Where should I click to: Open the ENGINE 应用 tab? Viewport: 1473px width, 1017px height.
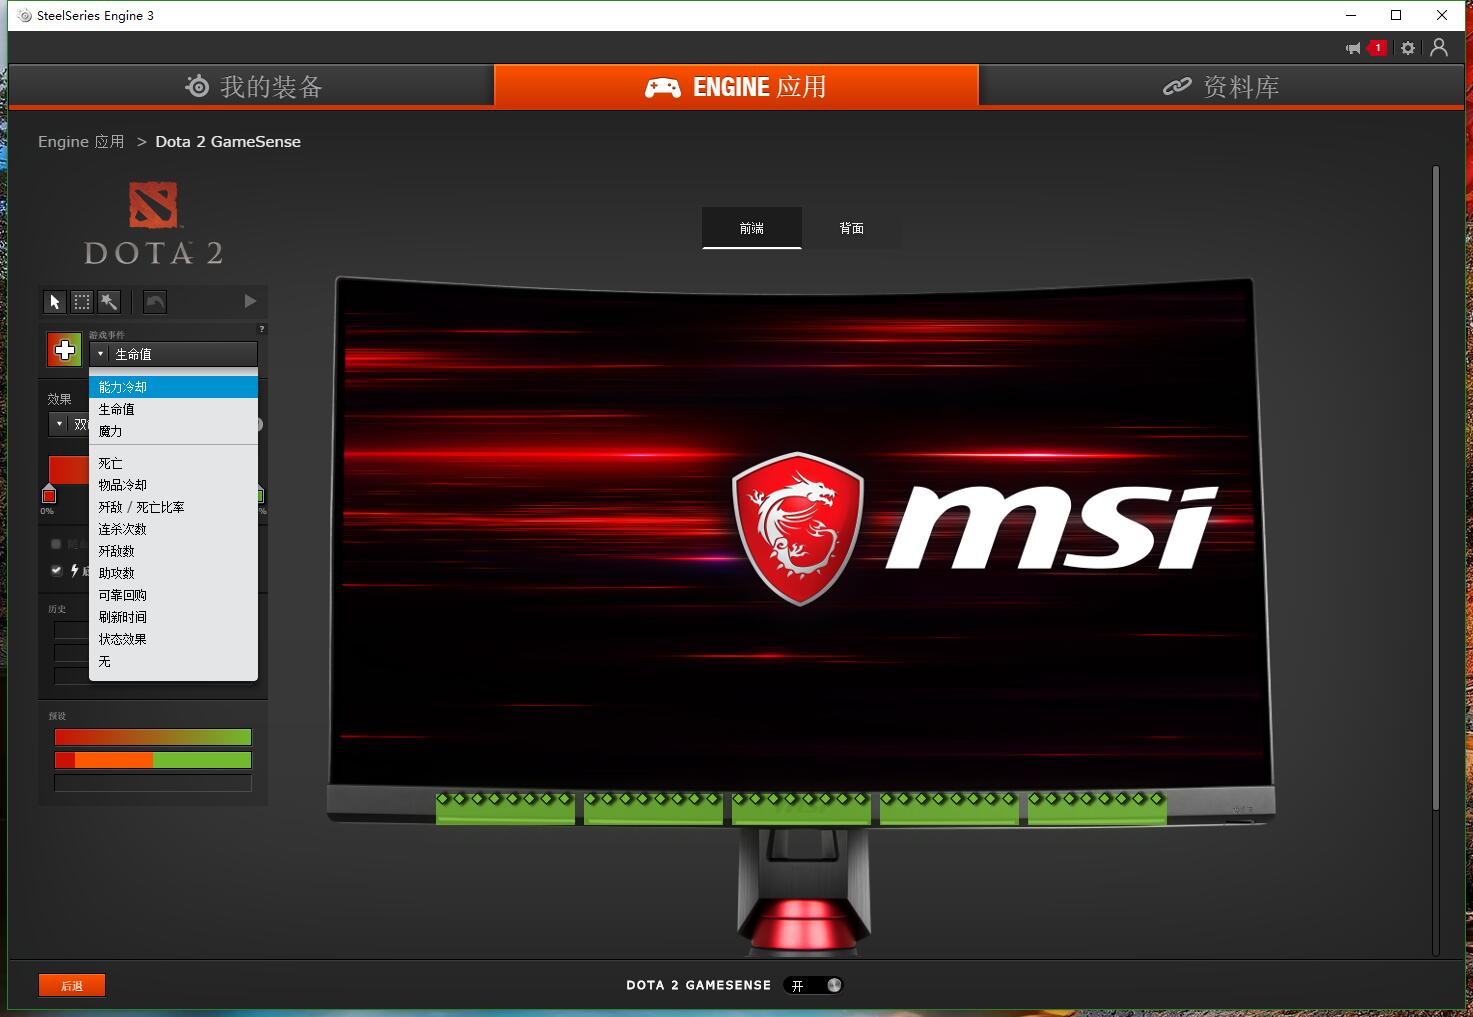click(736, 86)
